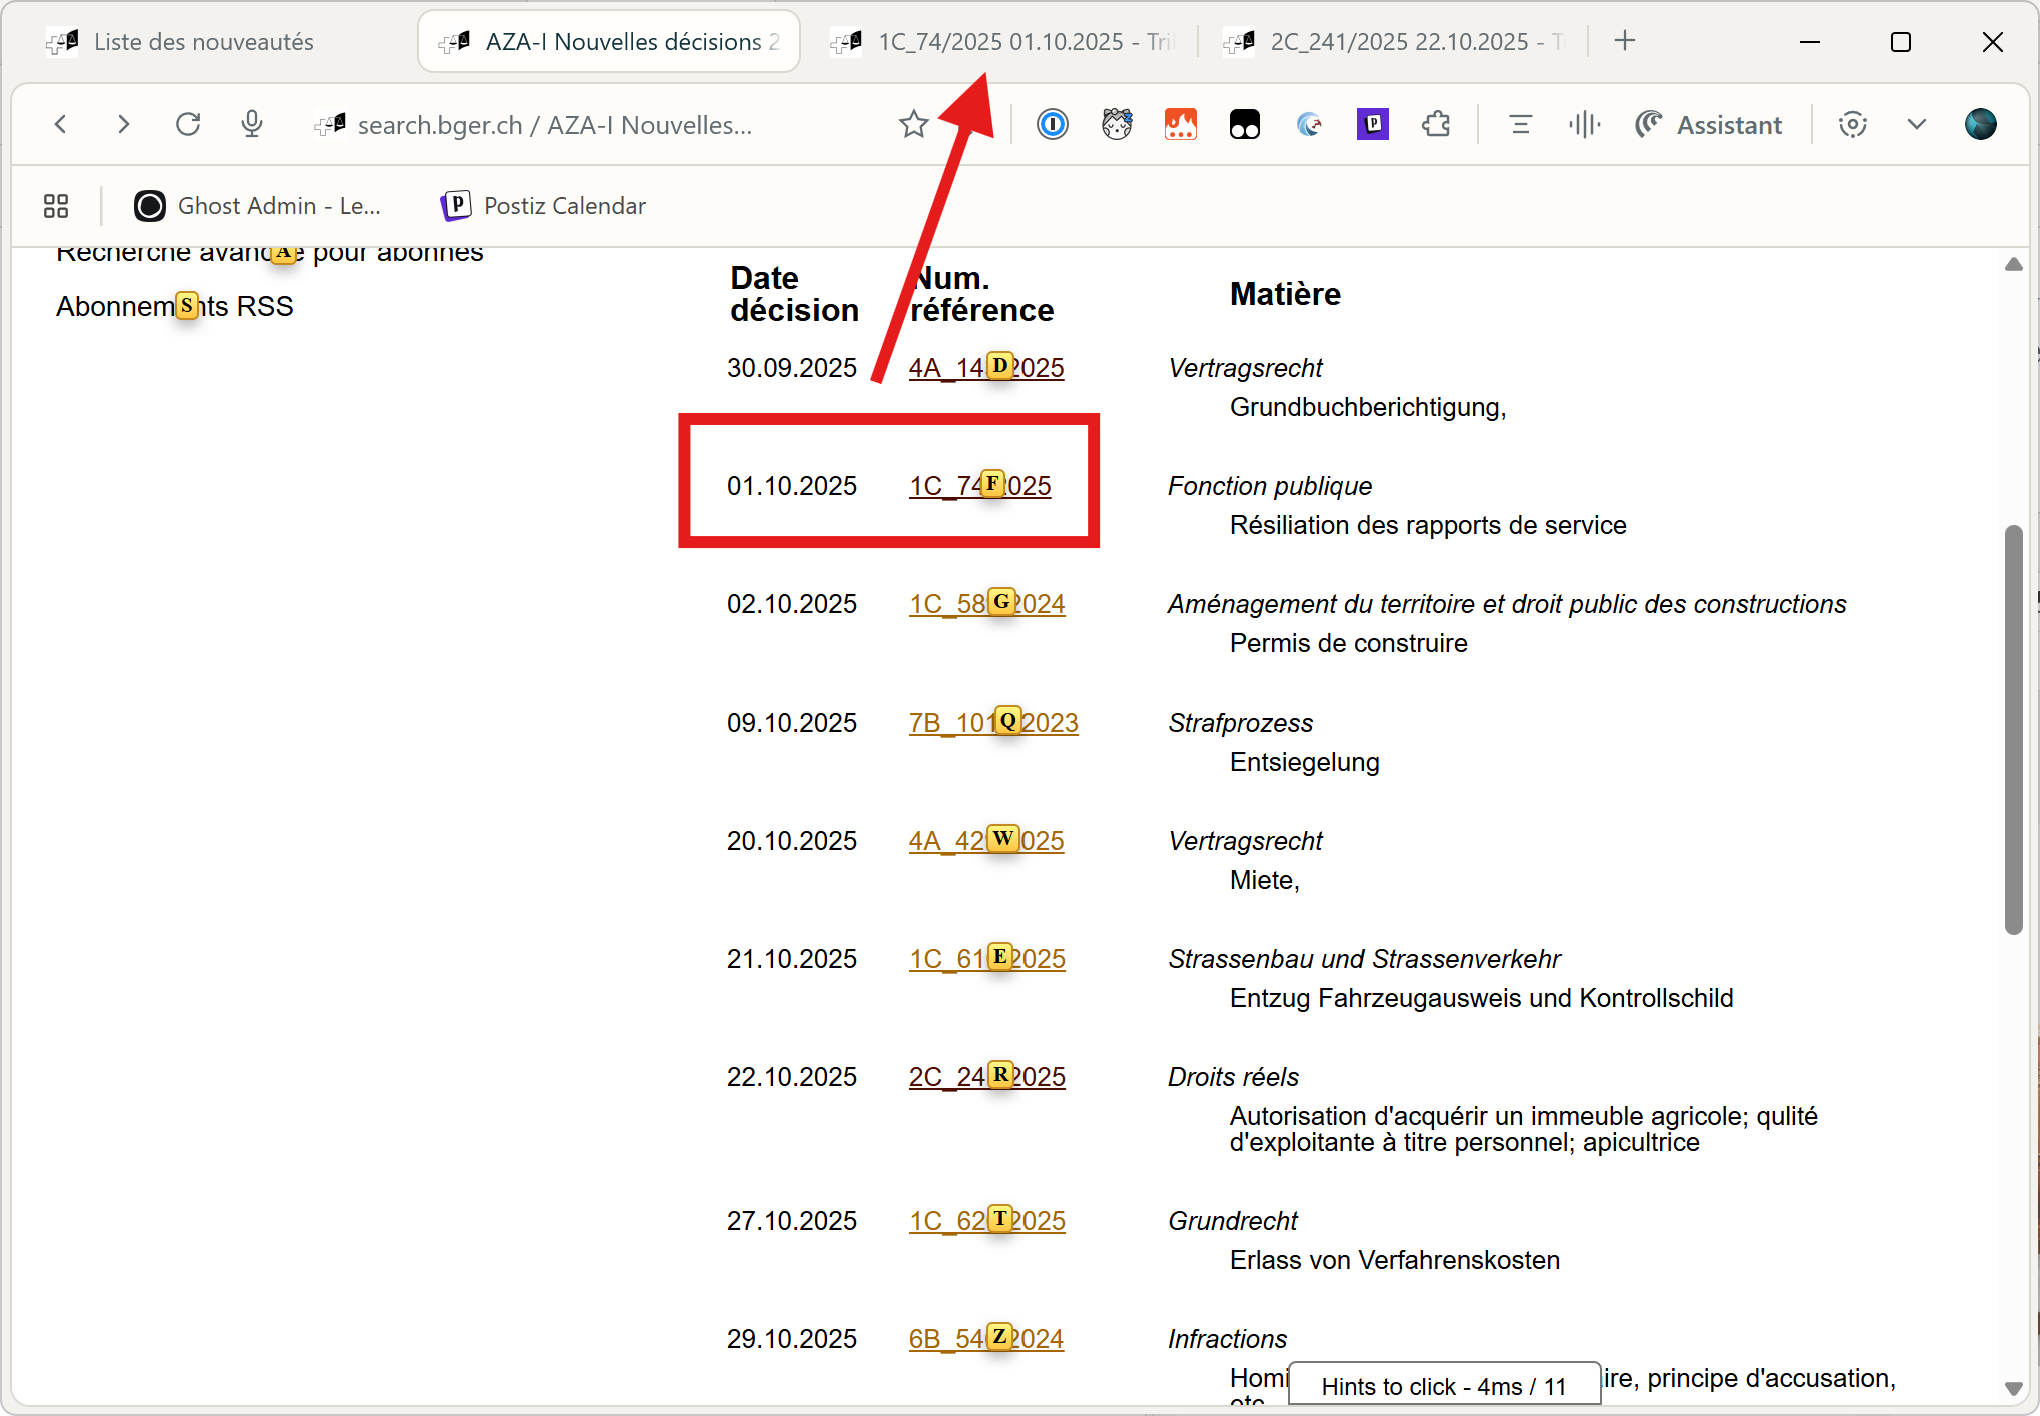The width and height of the screenshot is (2040, 1416).
Task: Expand the toolbar chevron dropdown
Action: pyautogui.click(x=1916, y=124)
